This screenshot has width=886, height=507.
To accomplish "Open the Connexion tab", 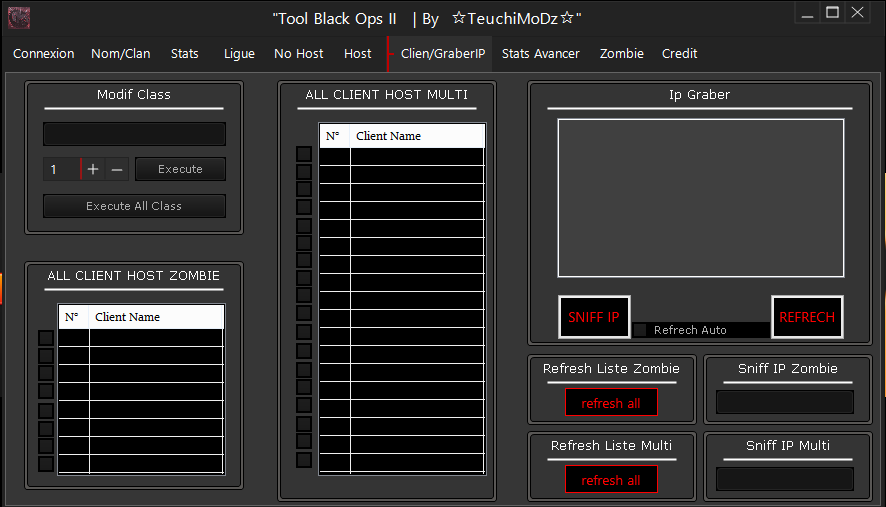I will [x=43, y=54].
